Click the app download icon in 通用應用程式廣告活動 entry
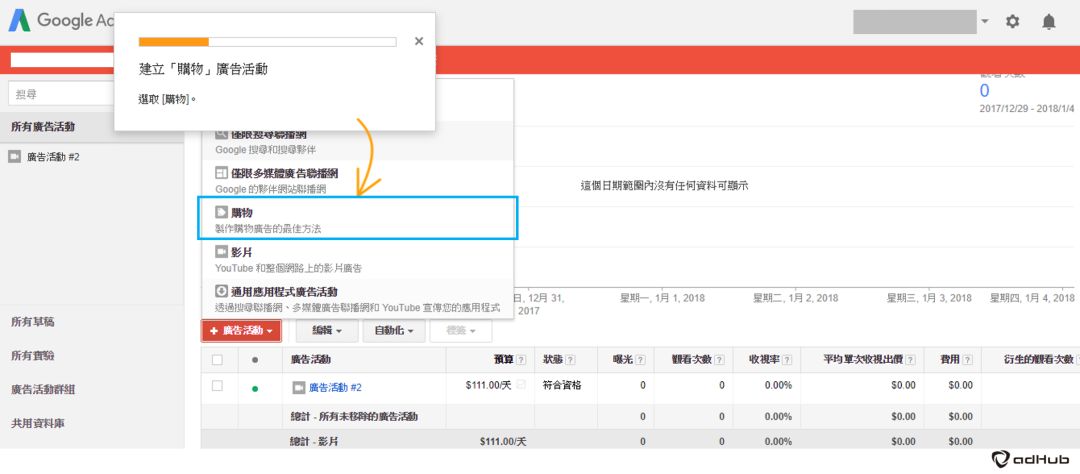 (x=221, y=291)
